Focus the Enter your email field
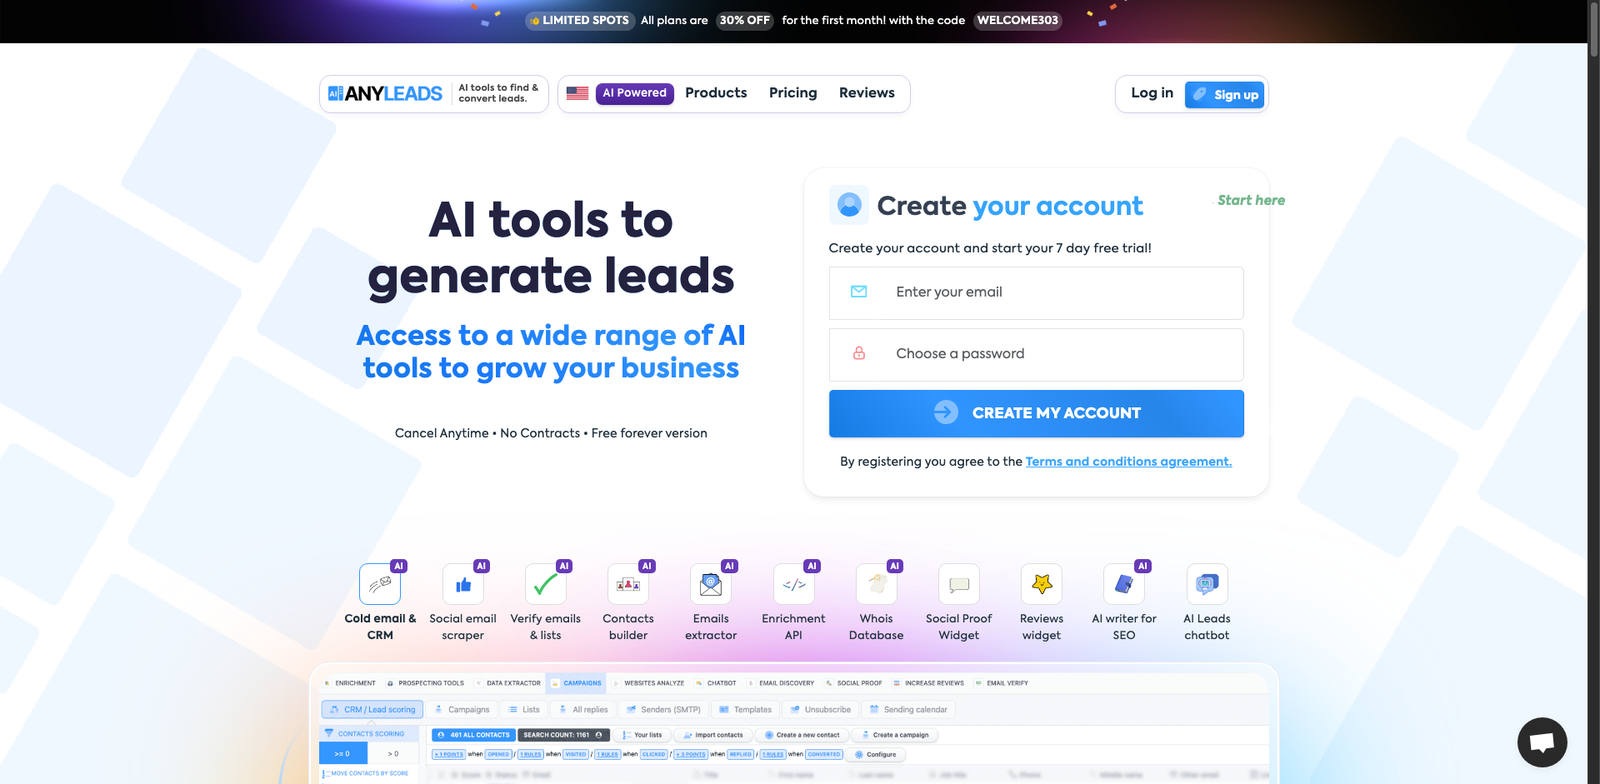Viewport: 1600px width, 784px height. (1036, 293)
